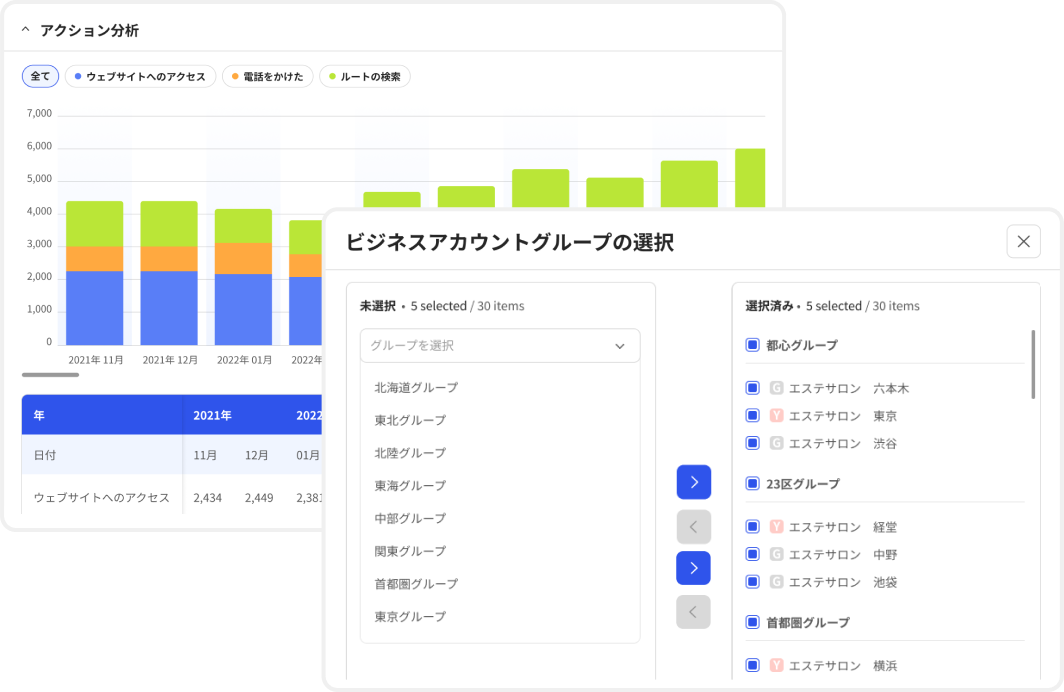This screenshot has width=1064, height=692.
Task: Click the Google badge beside エステサロン 中野
Action: 777,554
